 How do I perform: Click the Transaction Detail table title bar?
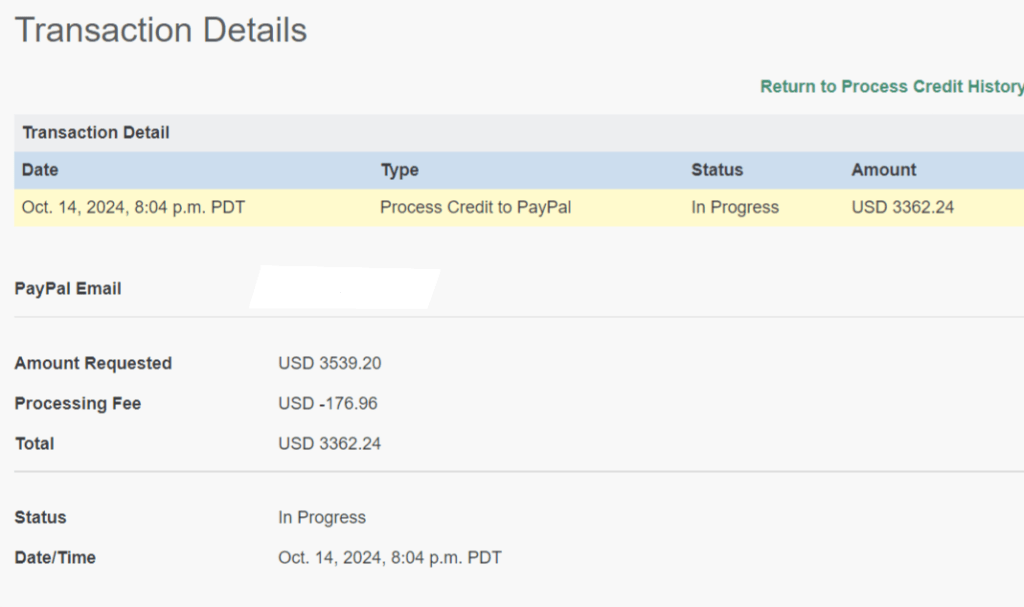click(x=96, y=133)
